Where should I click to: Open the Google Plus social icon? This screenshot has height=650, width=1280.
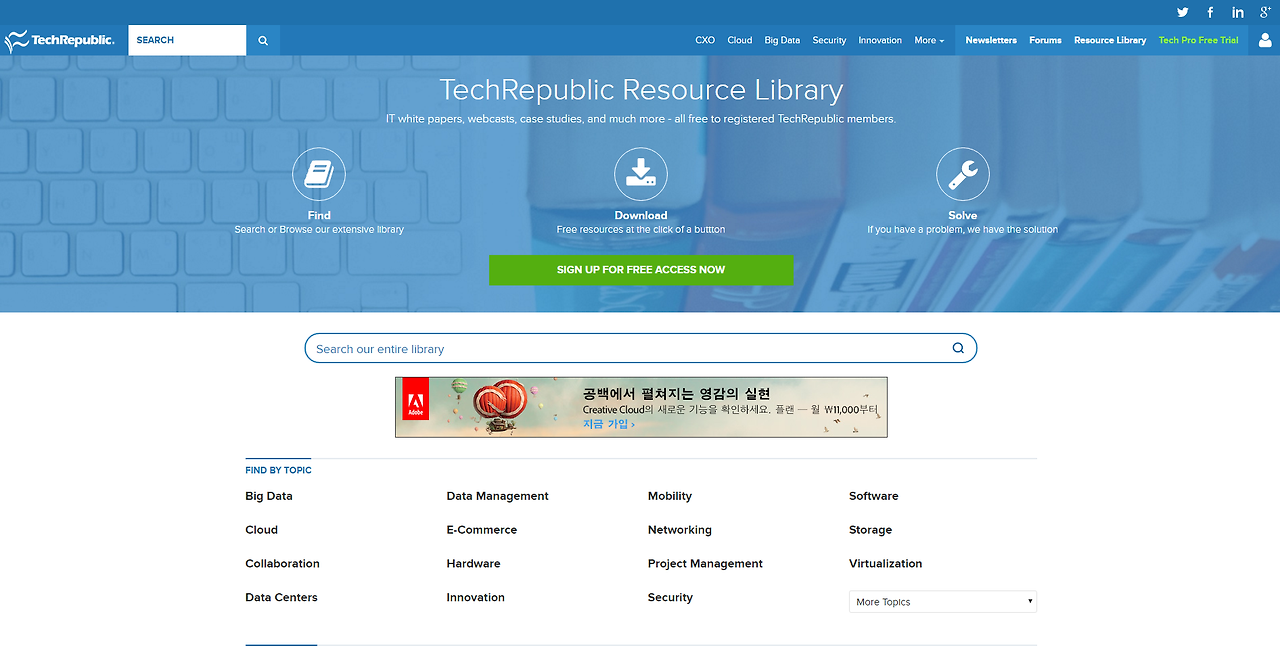[x=1265, y=12]
